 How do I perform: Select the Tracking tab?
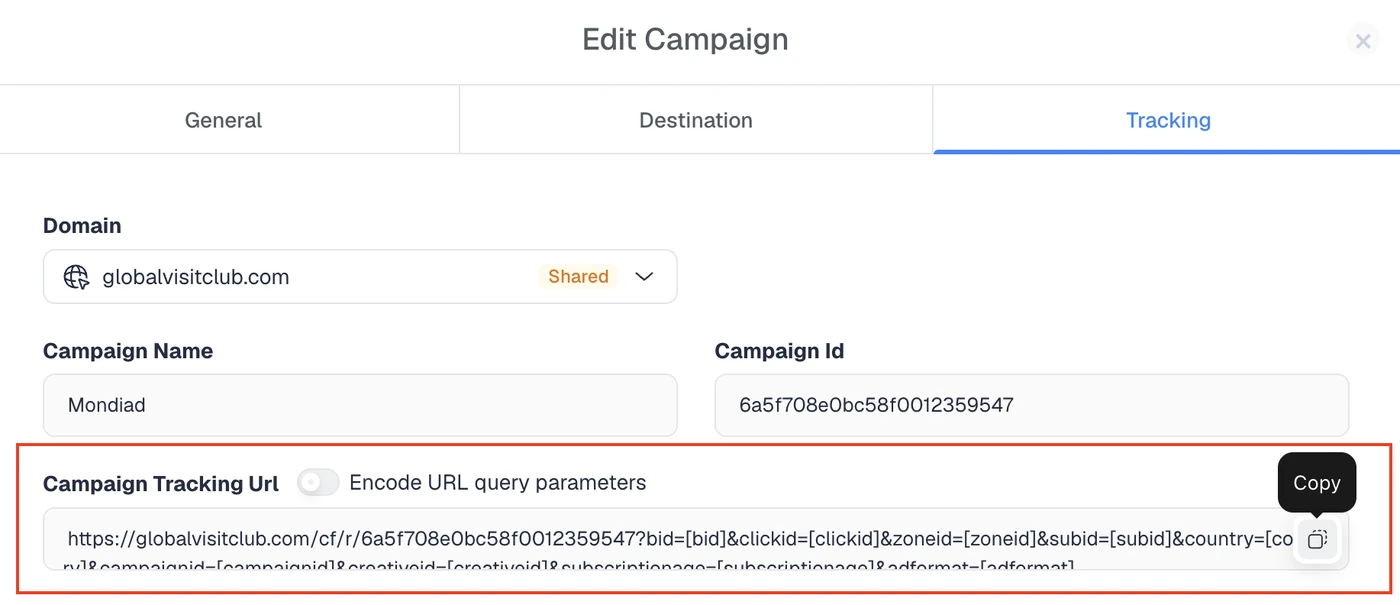(x=1167, y=120)
